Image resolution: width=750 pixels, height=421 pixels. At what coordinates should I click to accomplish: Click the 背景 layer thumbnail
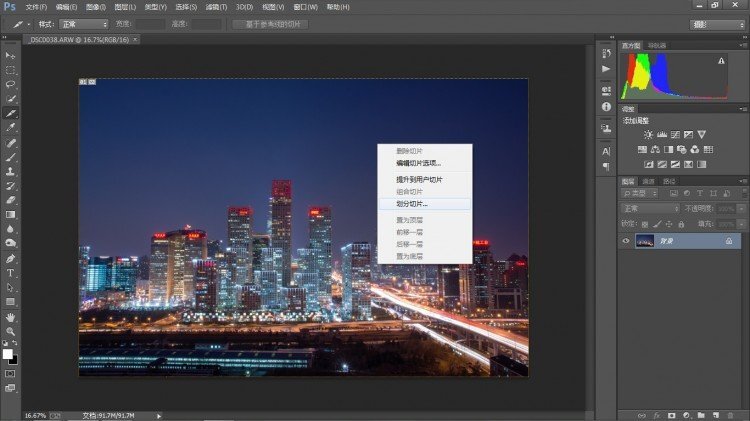pyautogui.click(x=645, y=241)
